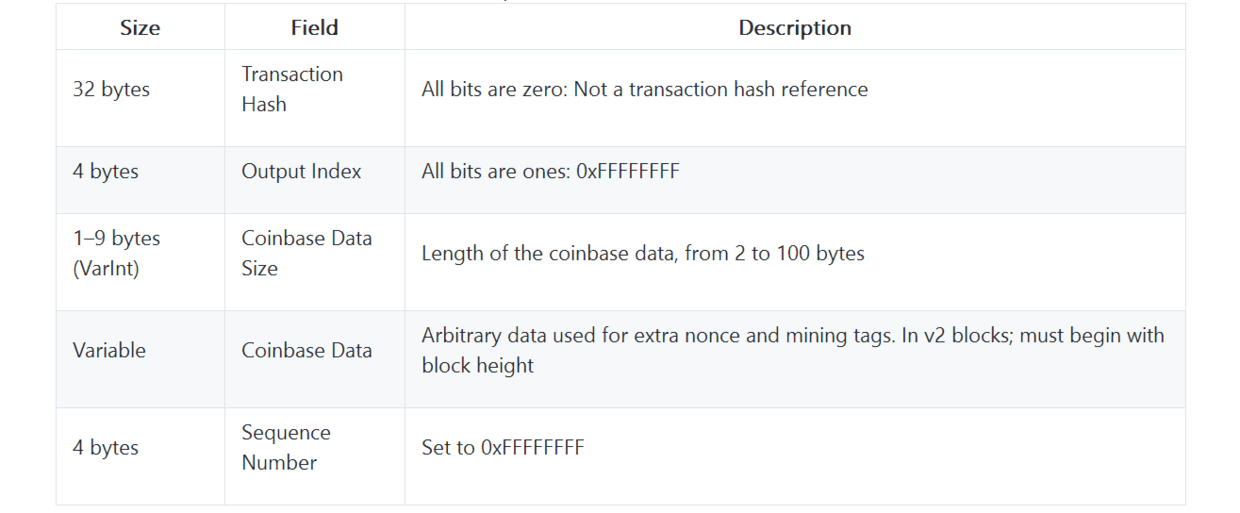Click the 4 bytes cell in Output Index row

pyautogui.click(x=105, y=171)
